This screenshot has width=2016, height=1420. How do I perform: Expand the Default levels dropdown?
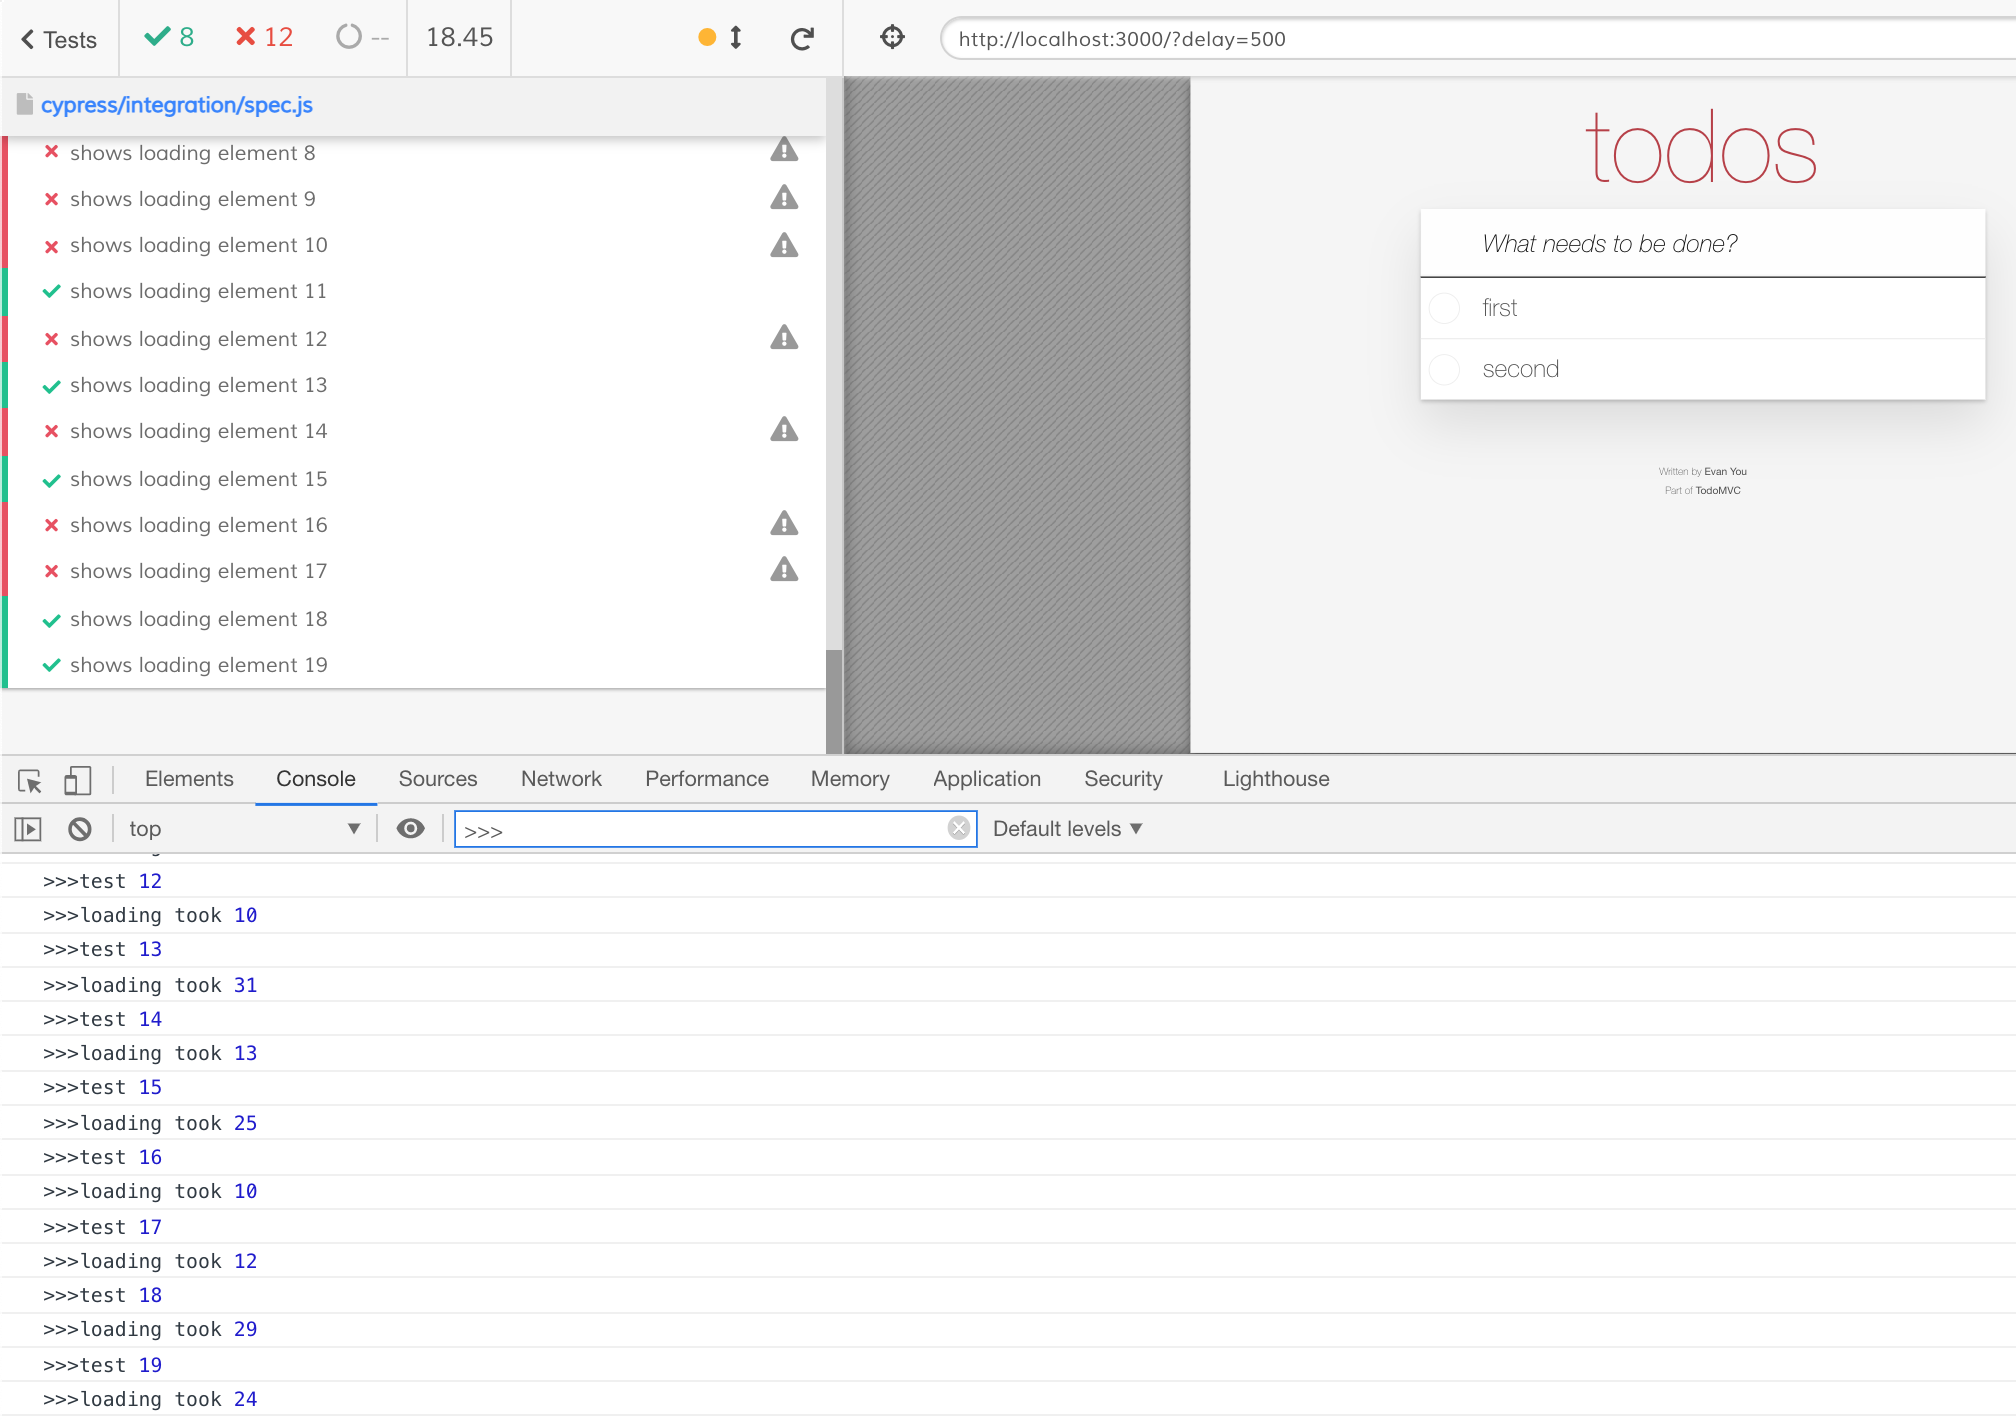1067,829
